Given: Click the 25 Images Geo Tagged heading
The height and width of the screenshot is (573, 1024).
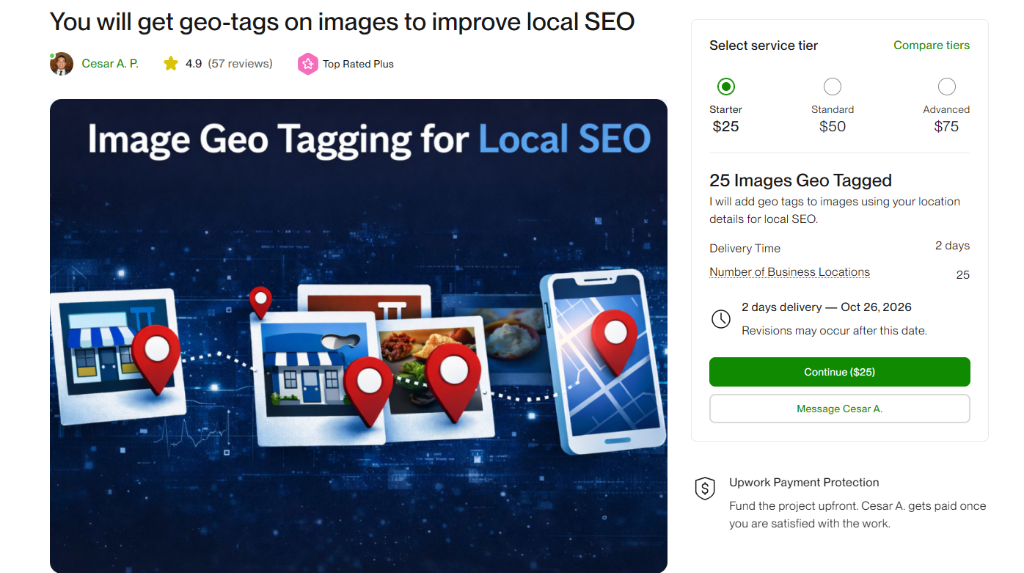Looking at the screenshot, I should point(801,180).
